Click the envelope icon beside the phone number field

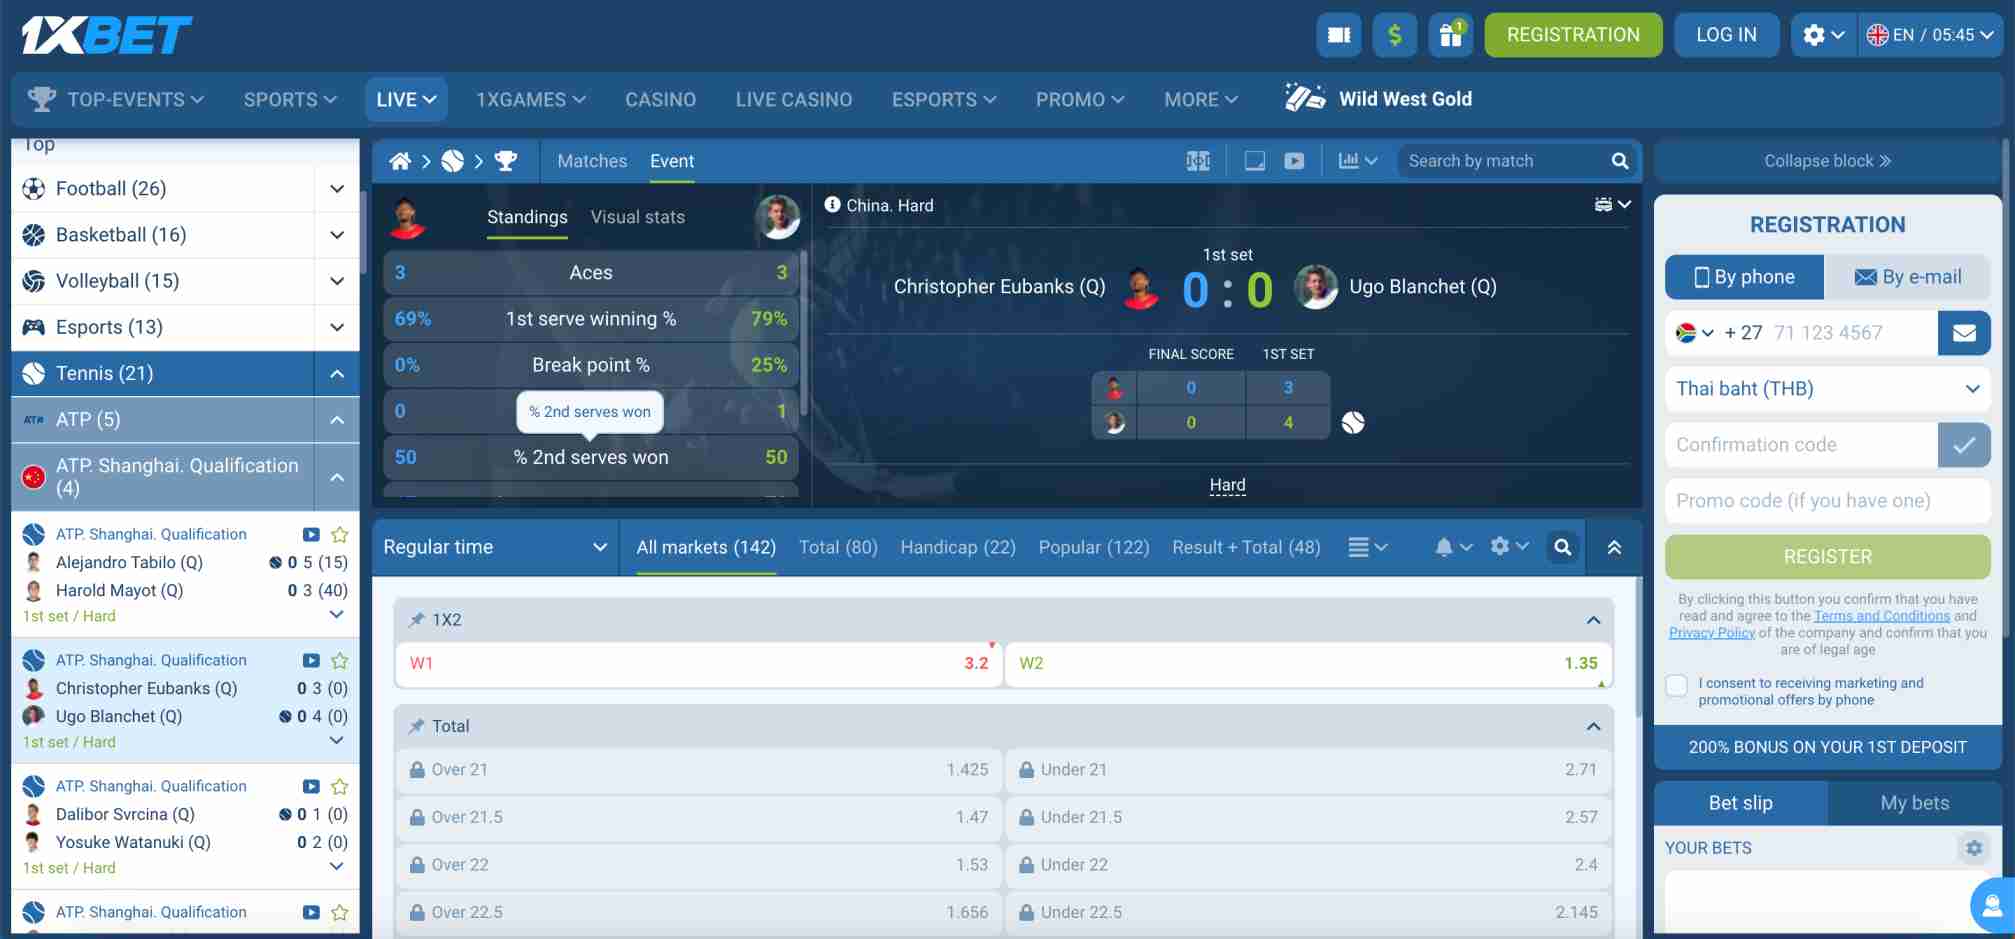(x=1964, y=333)
